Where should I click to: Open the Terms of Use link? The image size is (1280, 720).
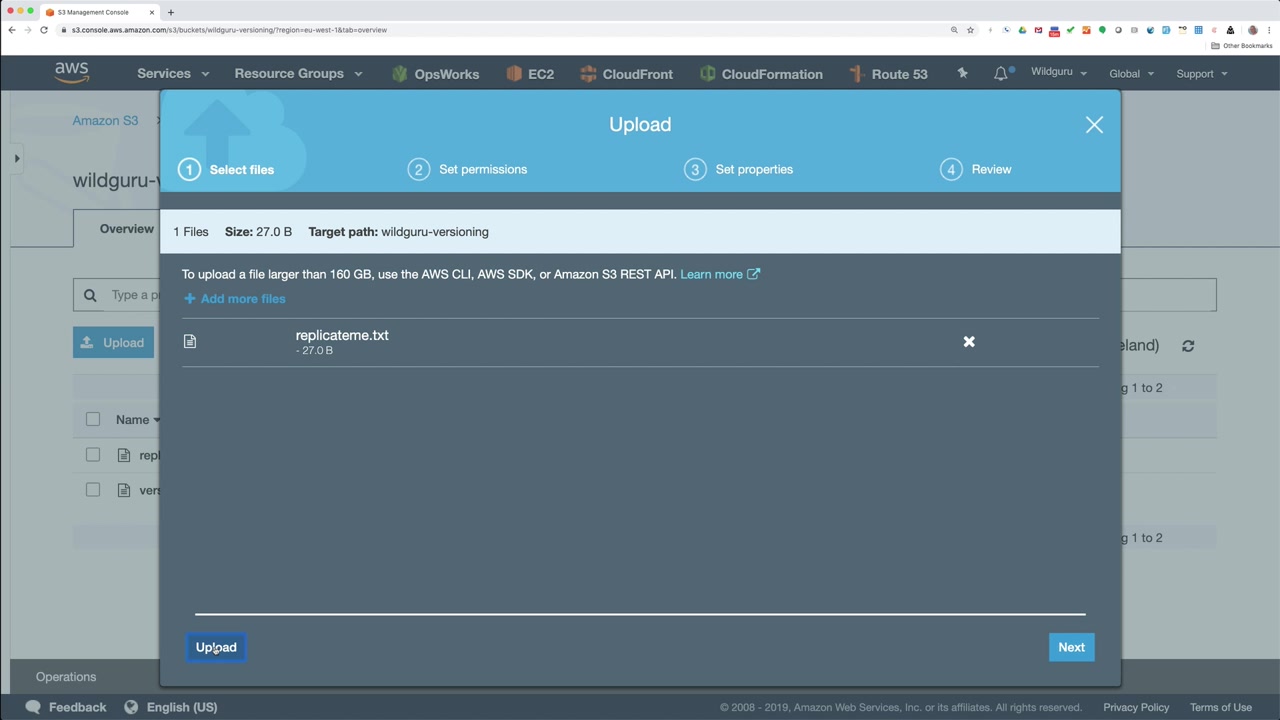[x=1221, y=707]
